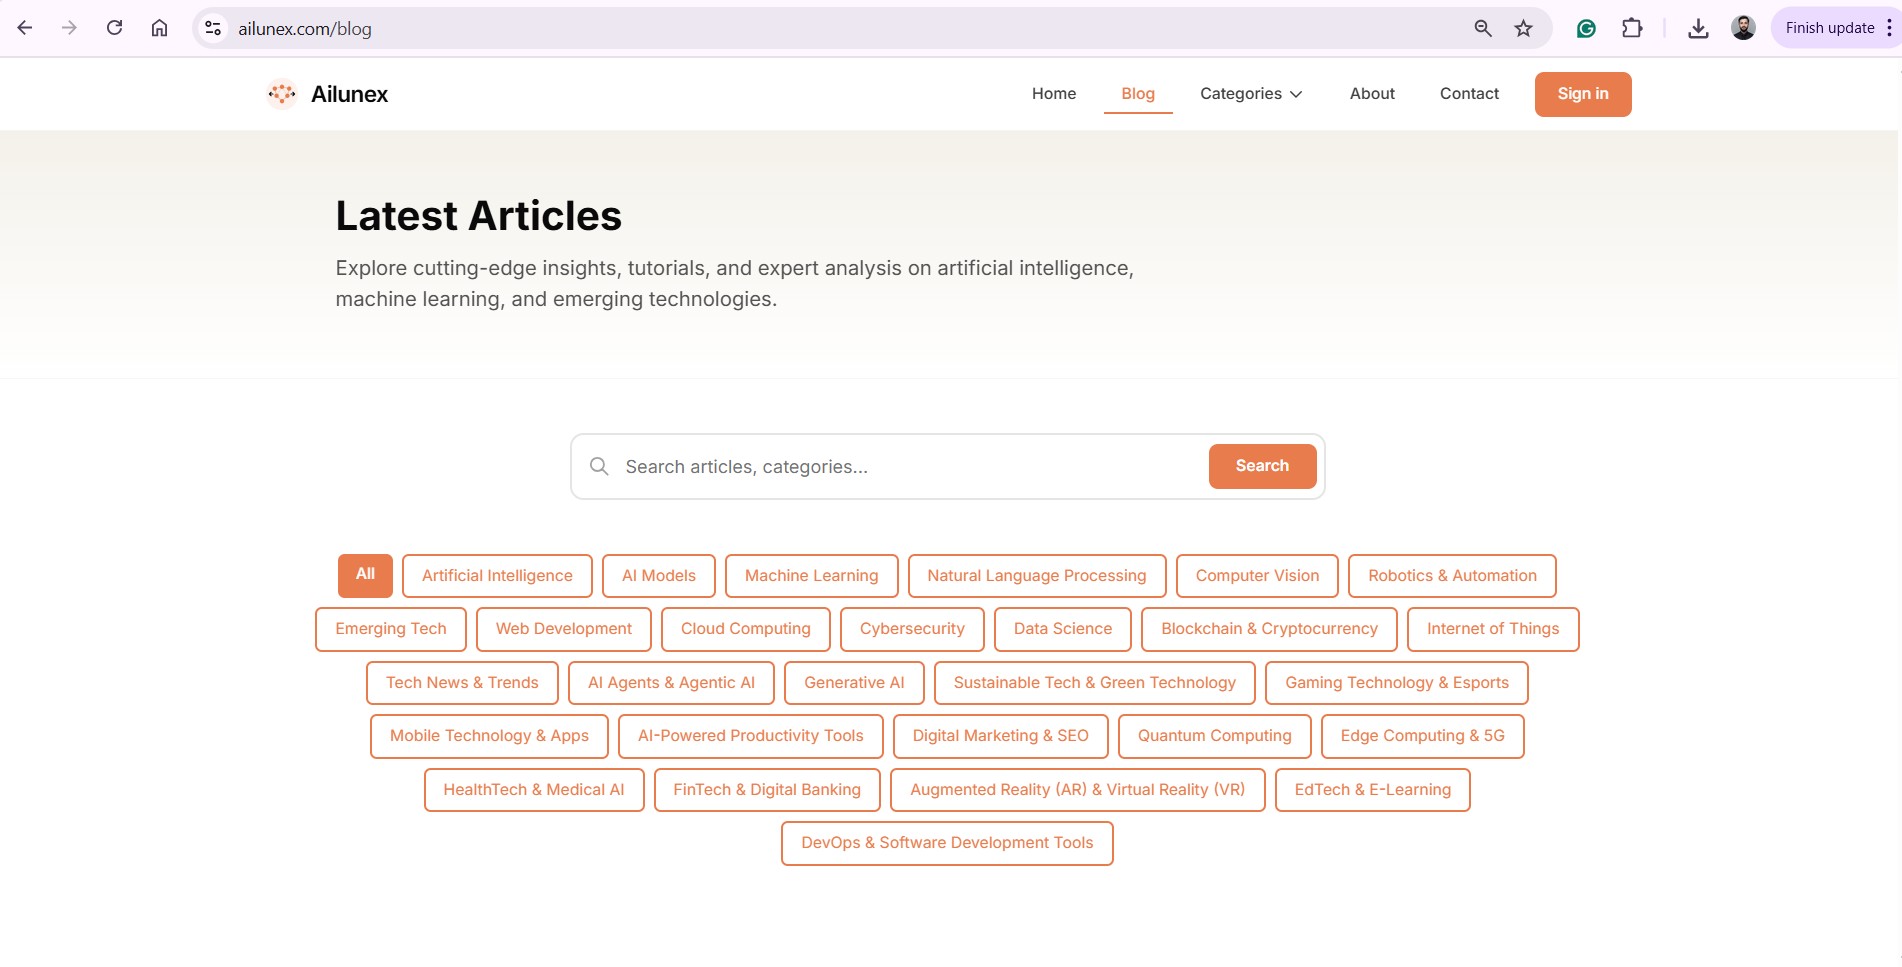Go to the About page

1372,94
